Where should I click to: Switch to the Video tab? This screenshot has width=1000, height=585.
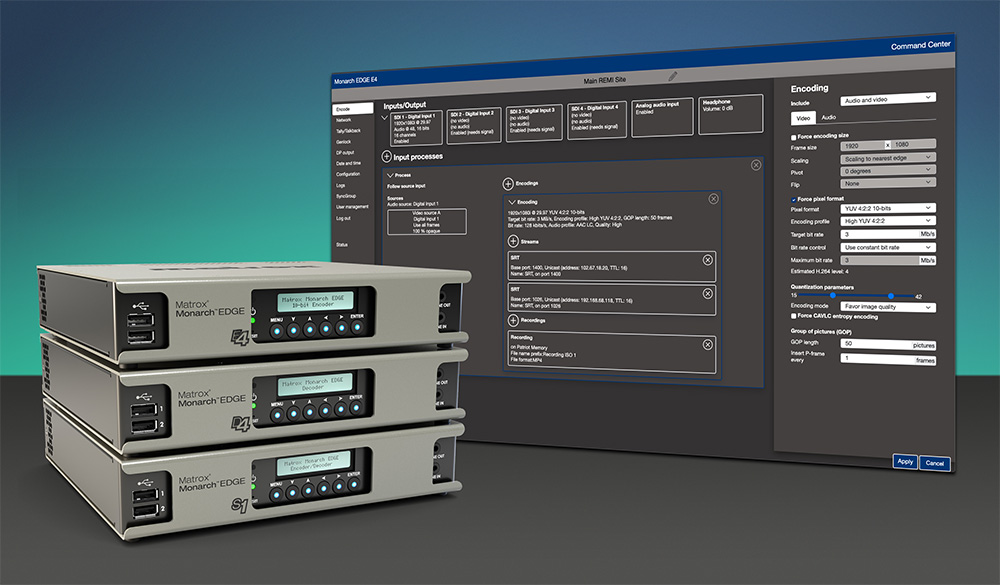pos(803,118)
